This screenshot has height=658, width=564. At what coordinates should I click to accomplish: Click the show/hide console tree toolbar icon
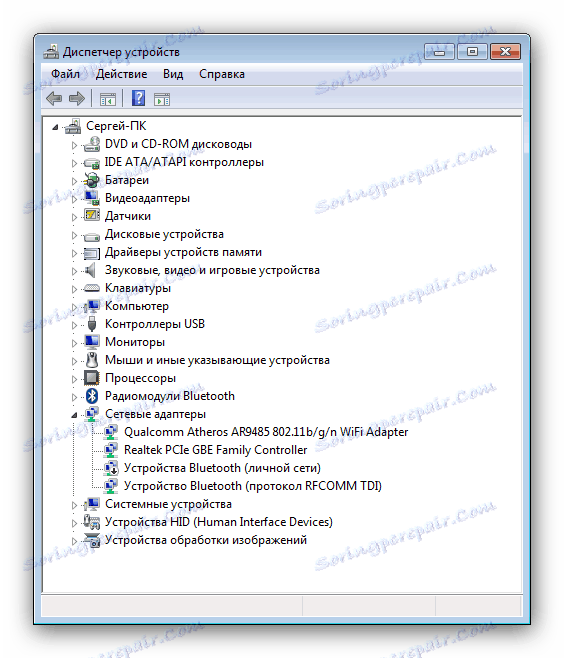[x=107, y=99]
